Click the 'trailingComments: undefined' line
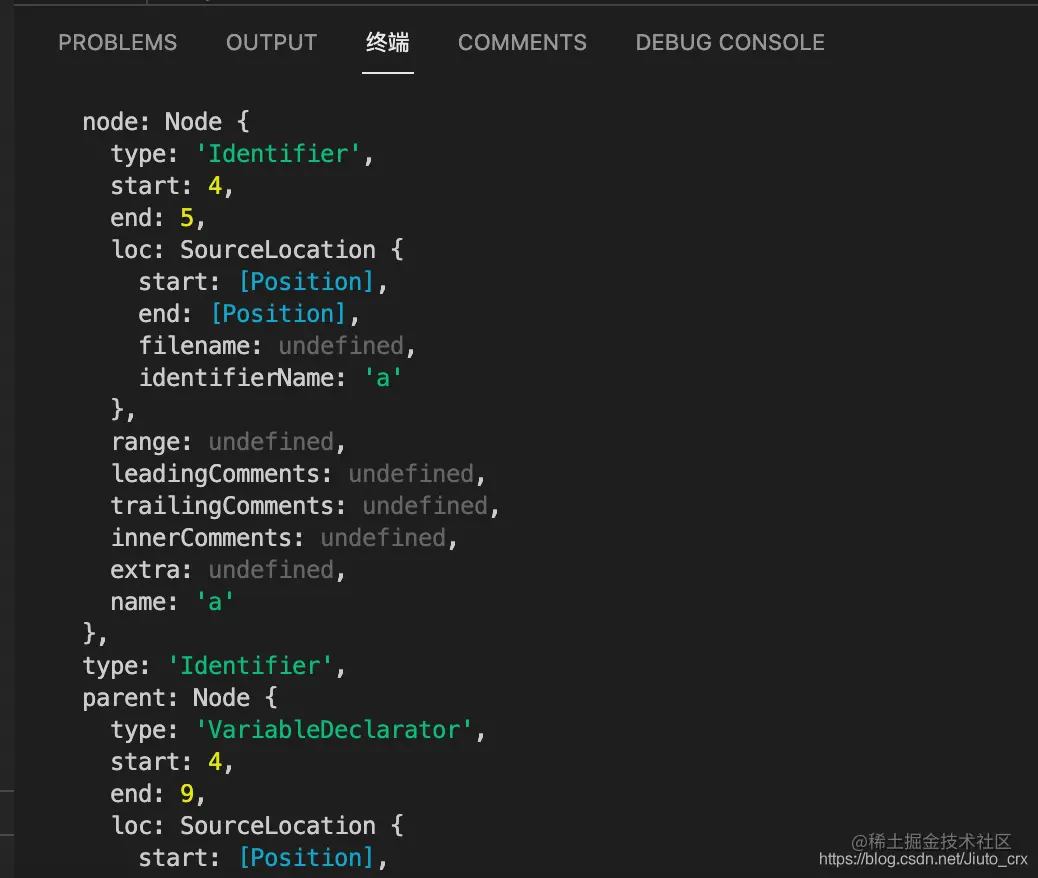This screenshot has width=1038, height=878. 305,505
